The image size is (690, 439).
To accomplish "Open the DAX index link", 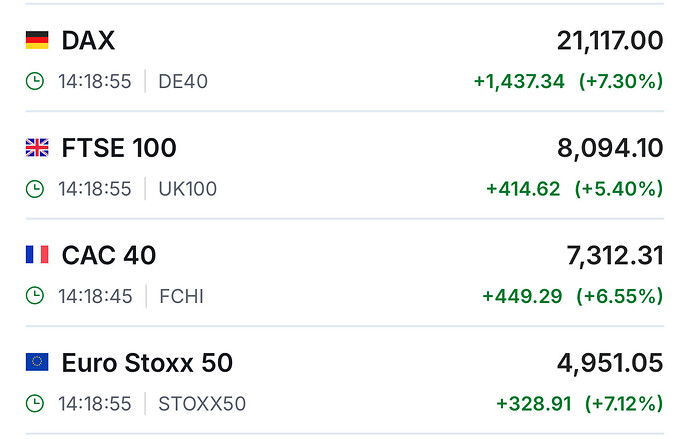I will [88, 41].
